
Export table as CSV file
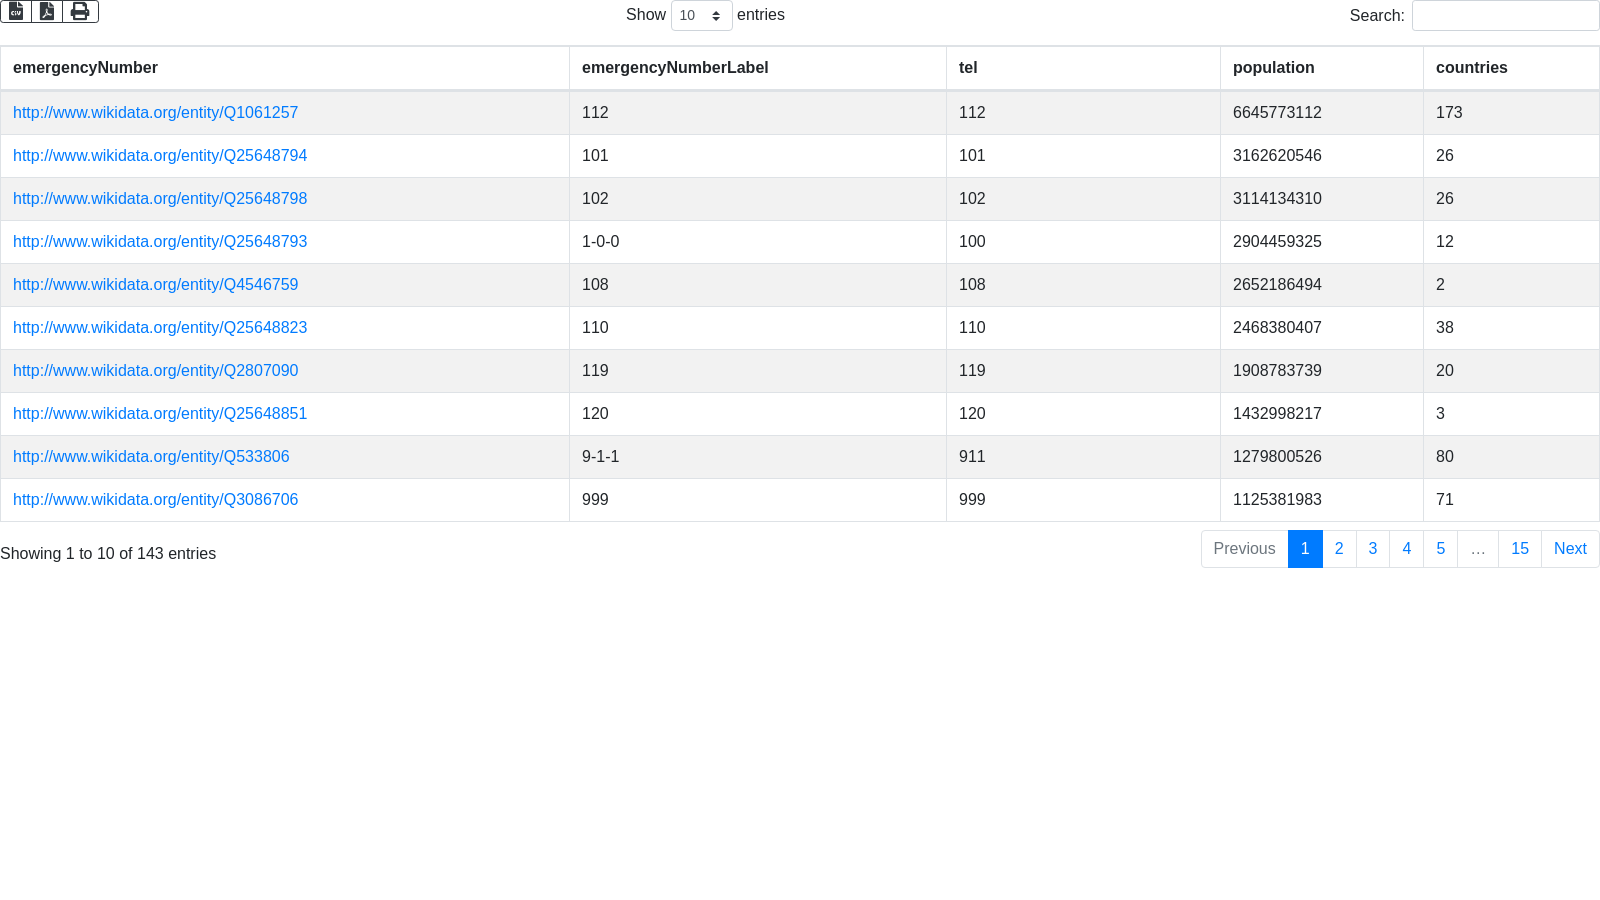[x=16, y=11]
